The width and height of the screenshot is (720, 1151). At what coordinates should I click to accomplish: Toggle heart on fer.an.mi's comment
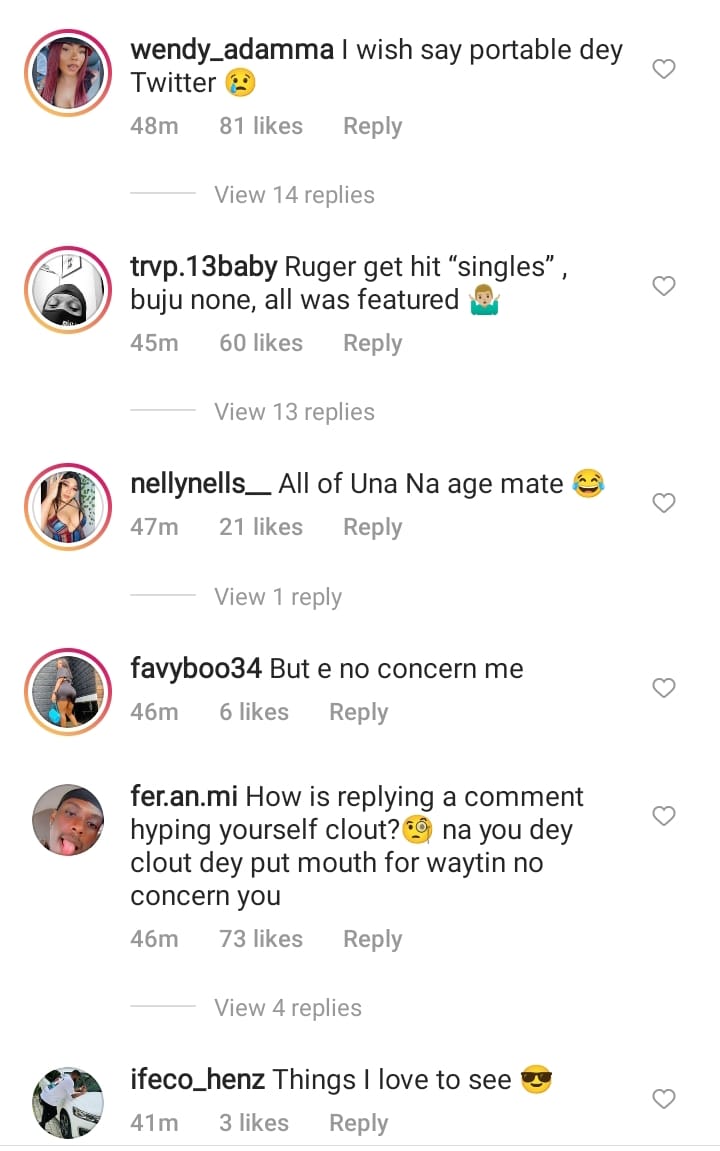[x=664, y=816]
